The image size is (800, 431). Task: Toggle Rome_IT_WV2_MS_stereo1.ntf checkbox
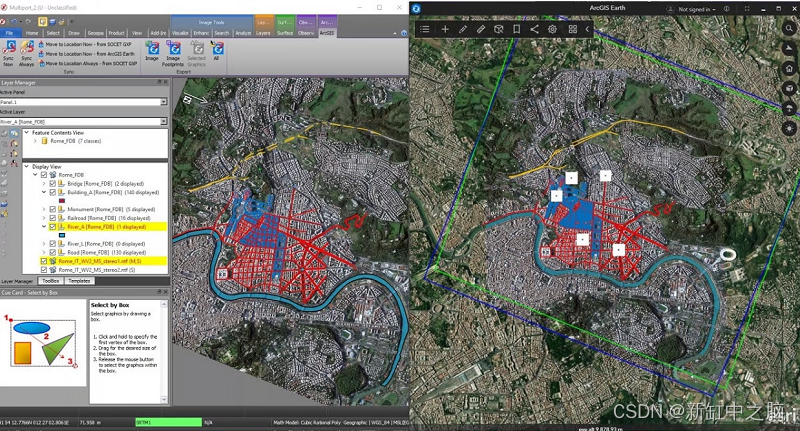tap(44, 261)
